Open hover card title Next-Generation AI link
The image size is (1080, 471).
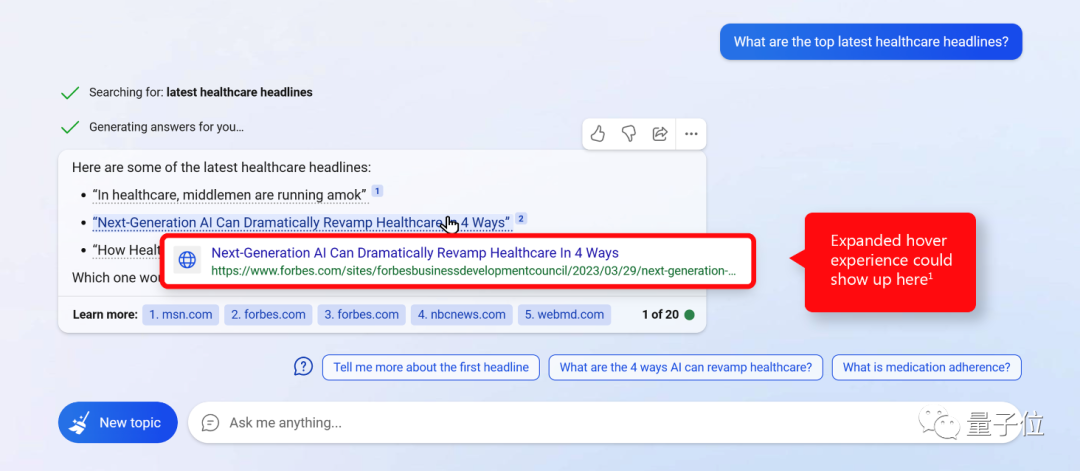(415, 253)
